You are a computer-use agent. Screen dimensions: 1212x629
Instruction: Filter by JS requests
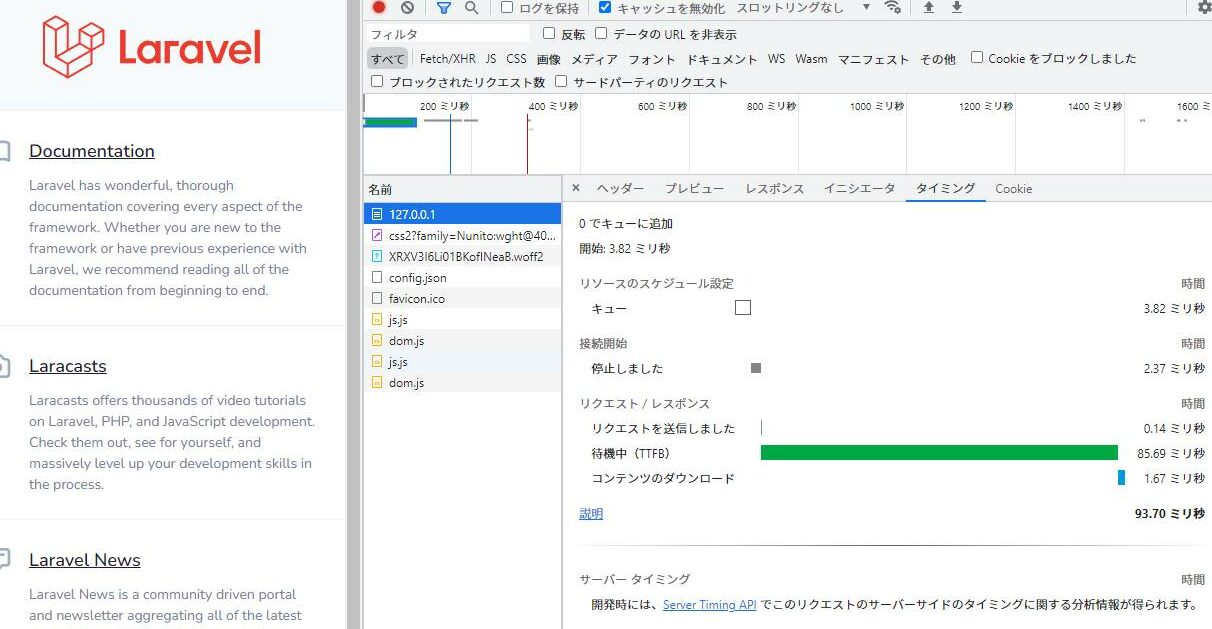point(491,59)
